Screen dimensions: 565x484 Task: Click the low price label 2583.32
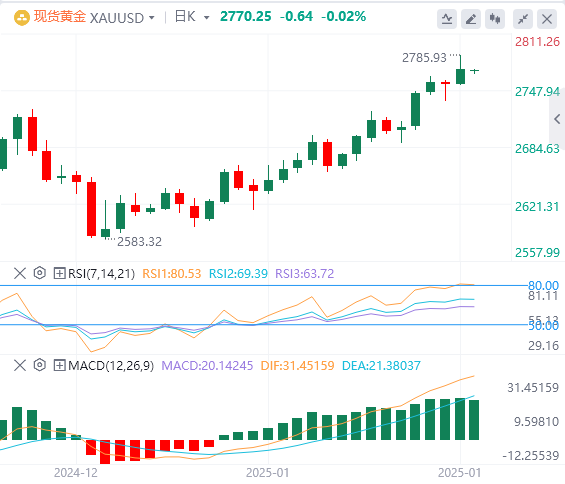[139, 242]
